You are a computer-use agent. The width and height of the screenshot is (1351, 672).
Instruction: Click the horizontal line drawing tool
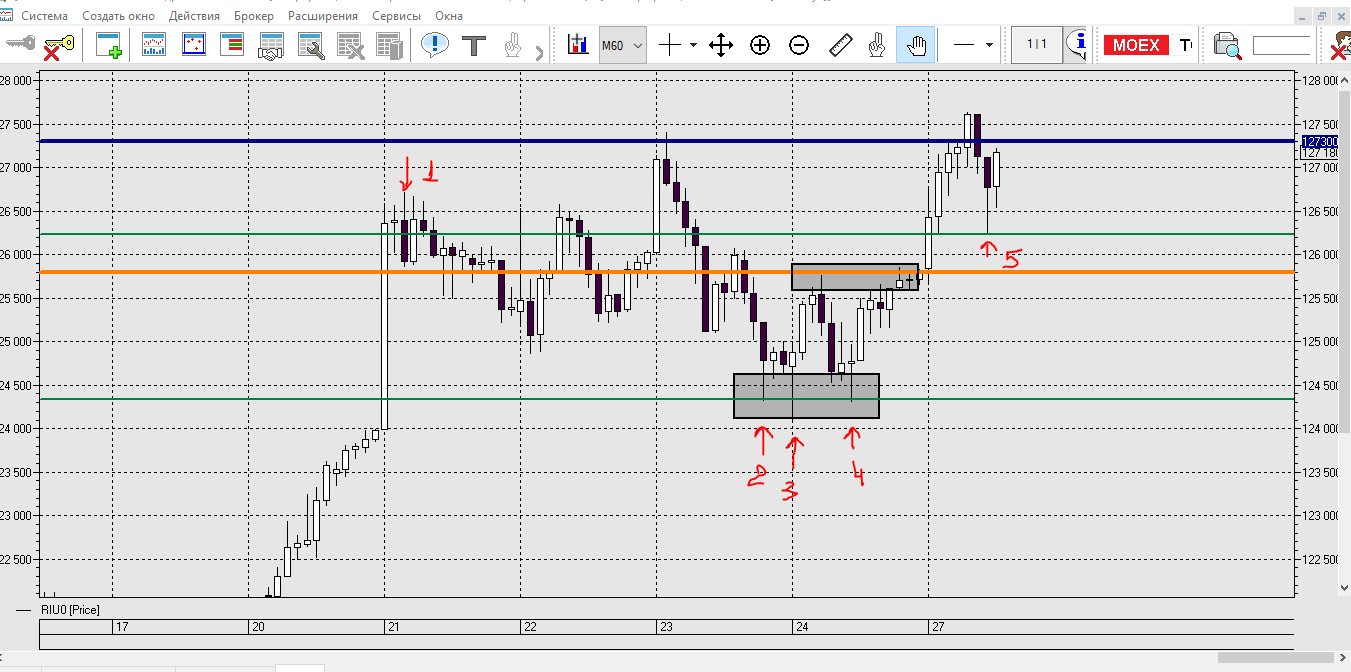(x=964, y=45)
